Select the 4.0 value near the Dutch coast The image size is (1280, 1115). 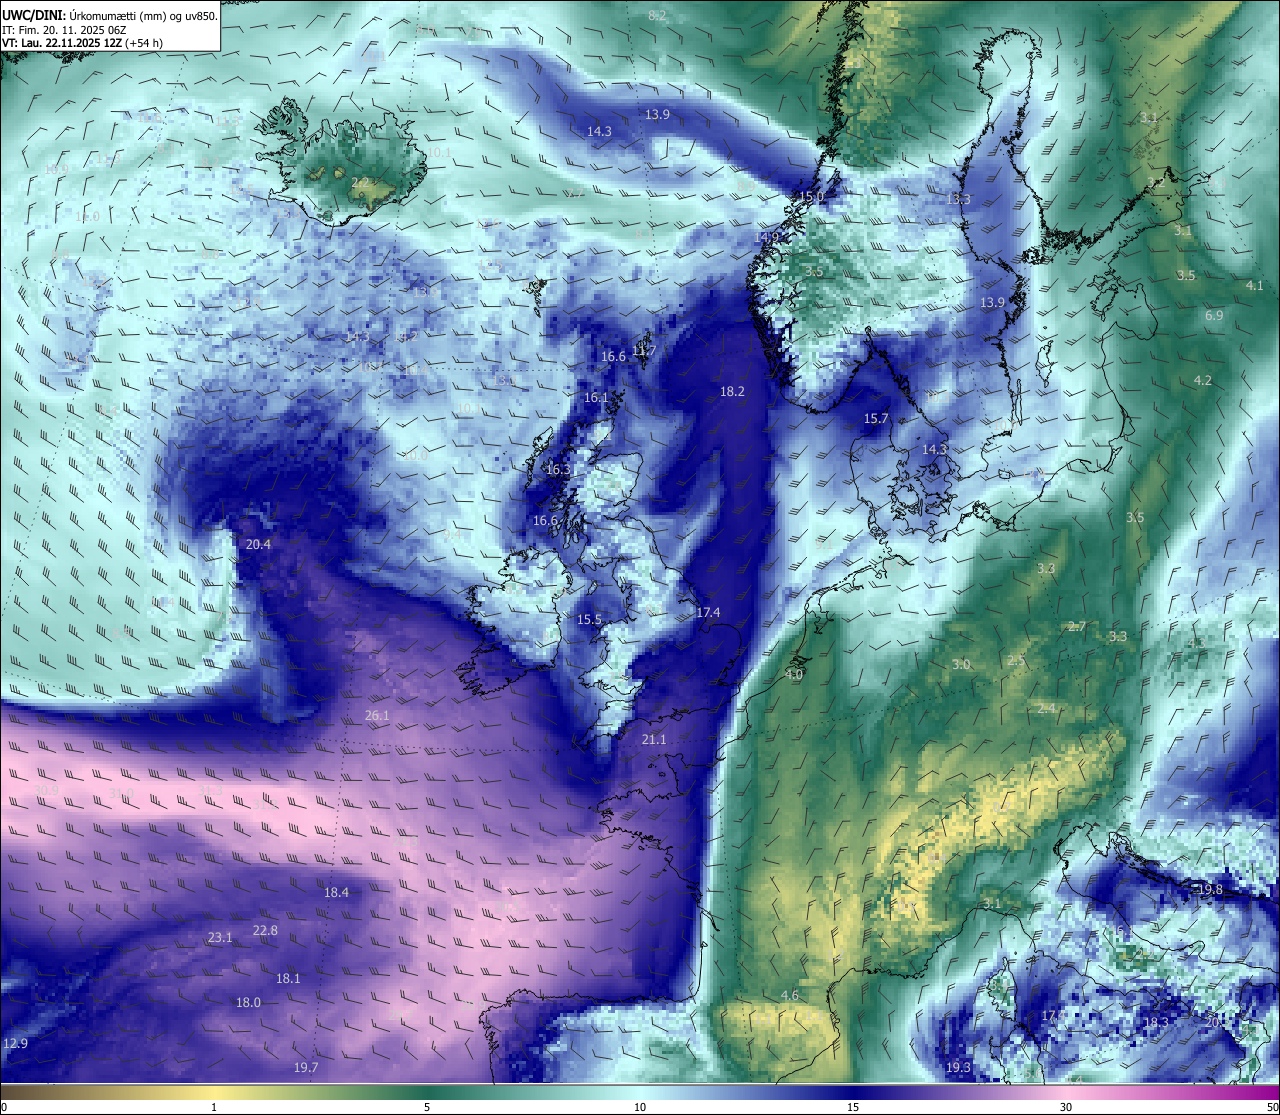pyautogui.click(x=794, y=675)
